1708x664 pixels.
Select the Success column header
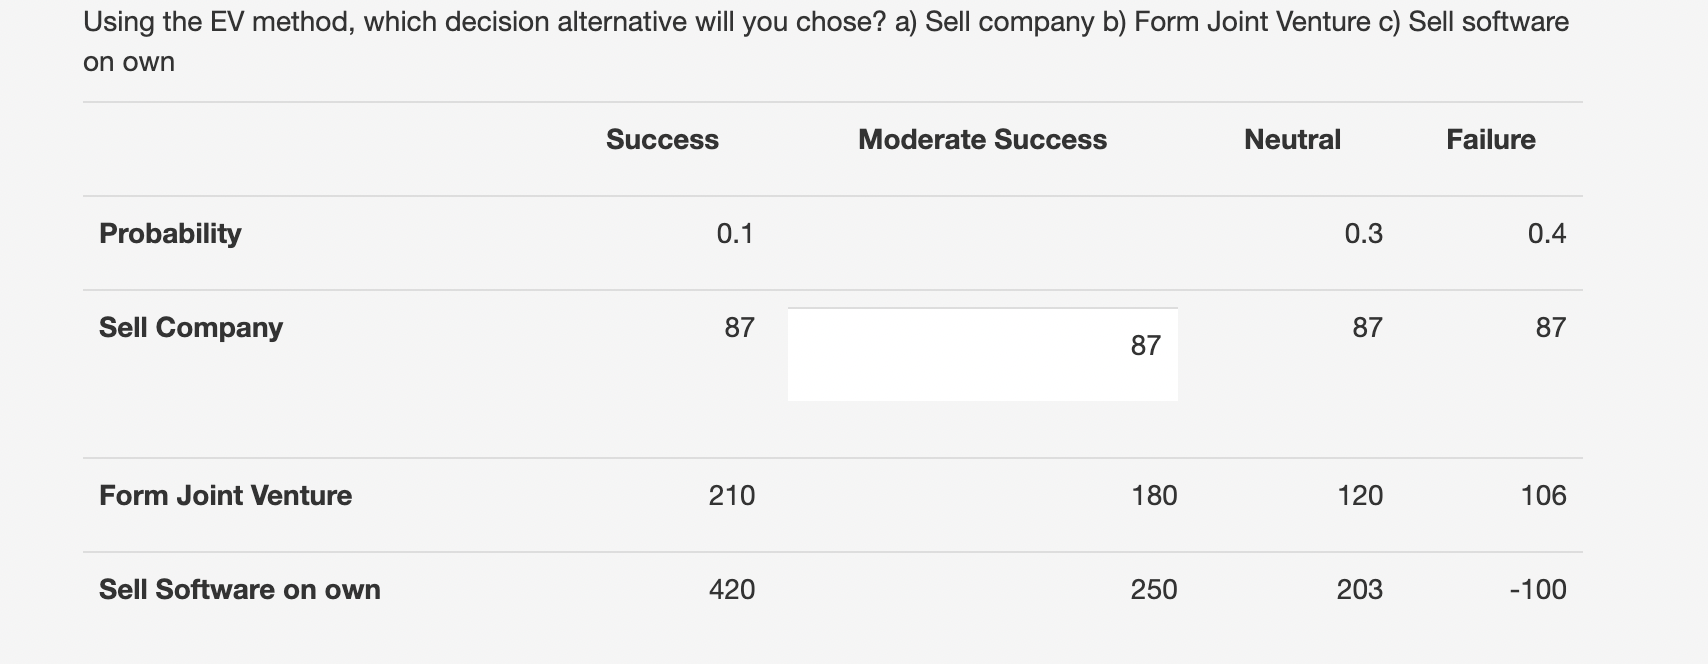point(662,139)
